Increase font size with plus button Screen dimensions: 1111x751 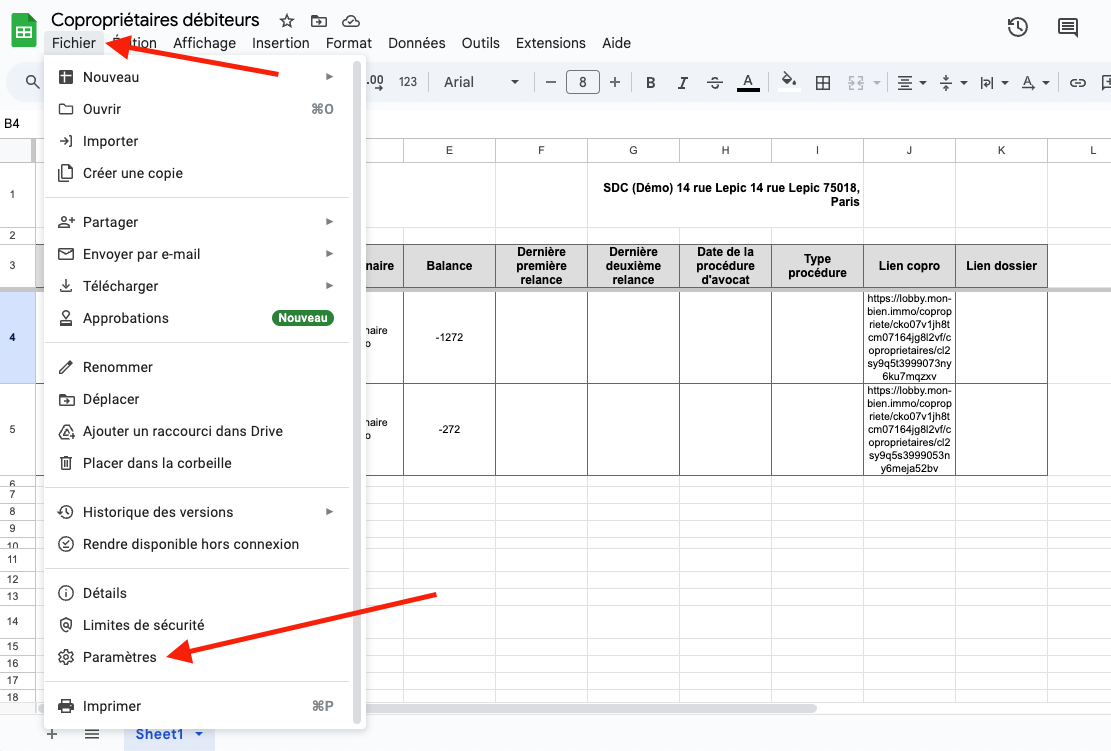click(615, 82)
